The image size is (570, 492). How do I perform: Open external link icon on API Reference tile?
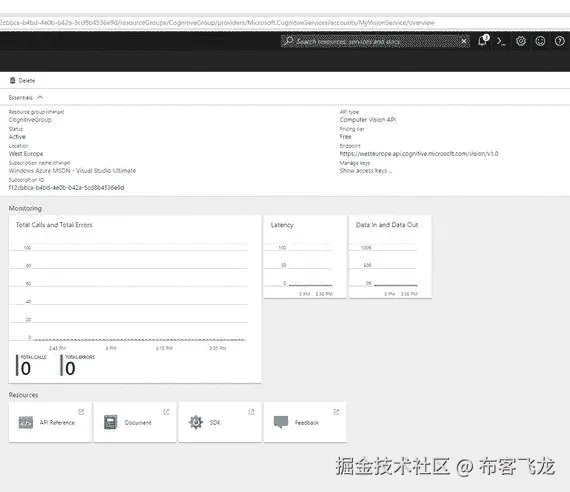coord(81,412)
